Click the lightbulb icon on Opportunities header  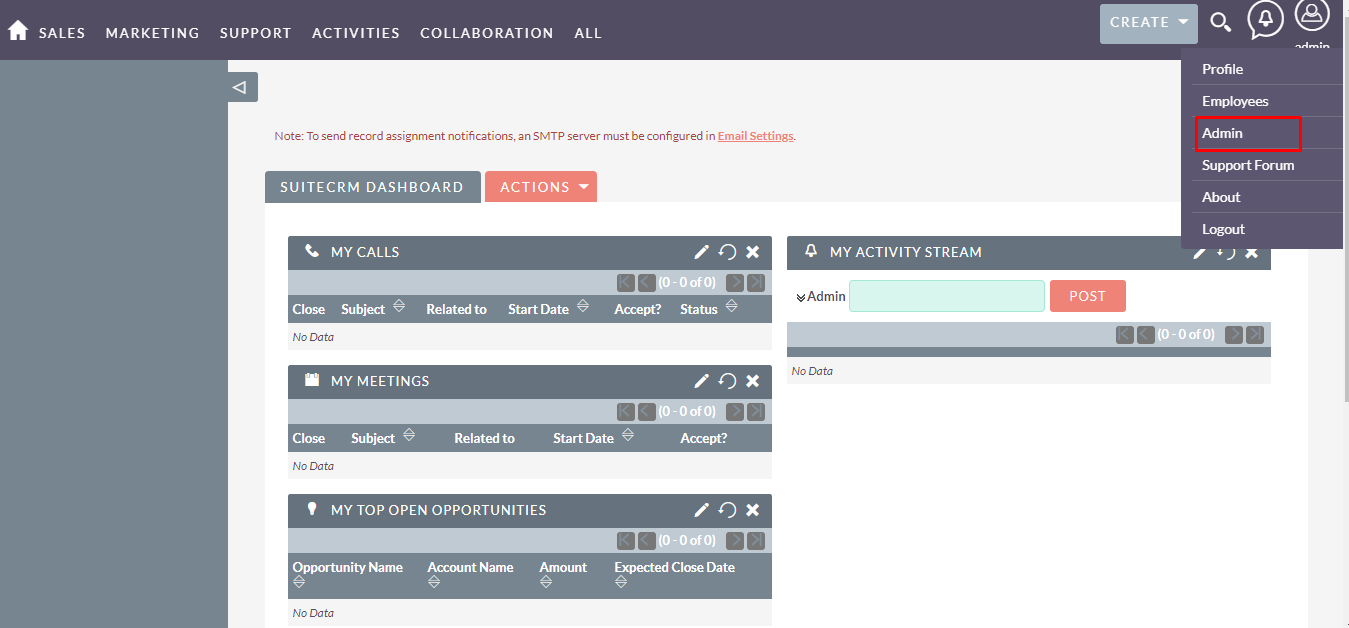pyautogui.click(x=312, y=509)
